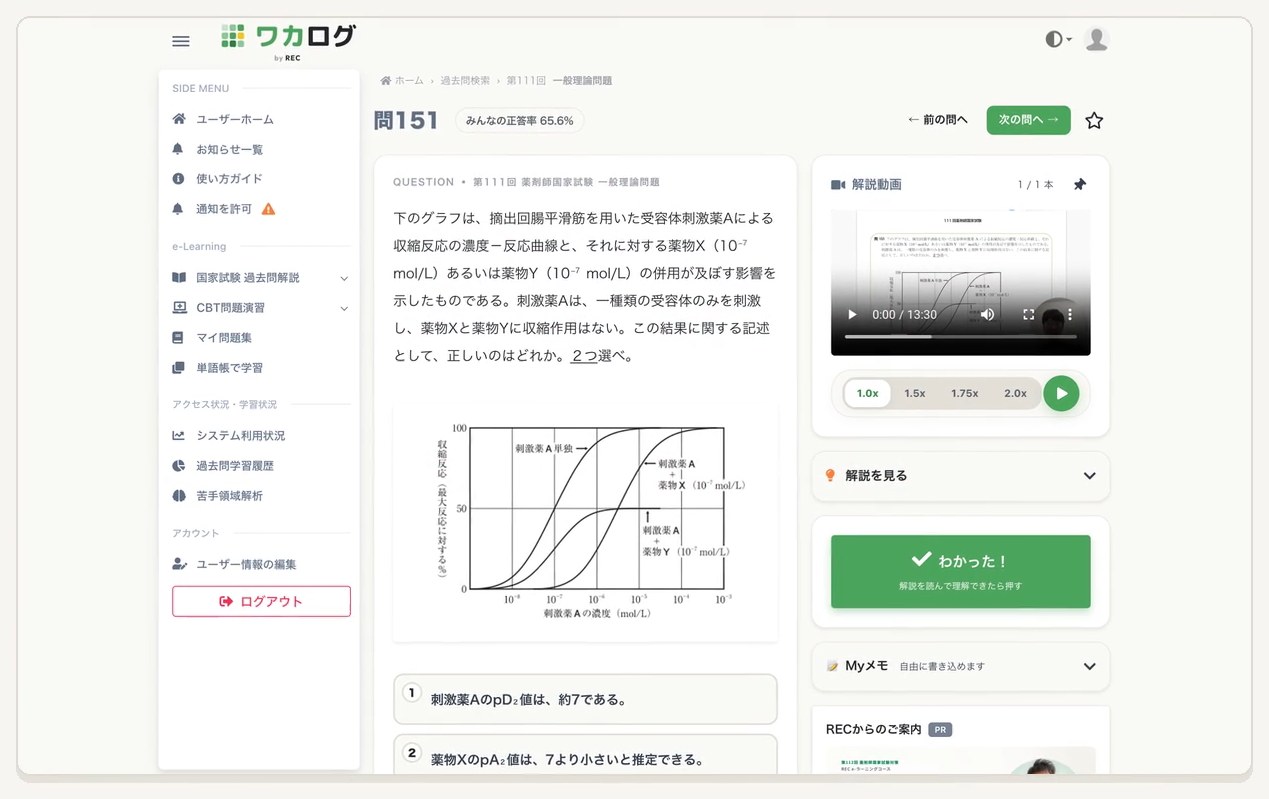Click みんなの正答率 65.6% badge
The height and width of the screenshot is (799, 1269).
(x=519, y=120)
